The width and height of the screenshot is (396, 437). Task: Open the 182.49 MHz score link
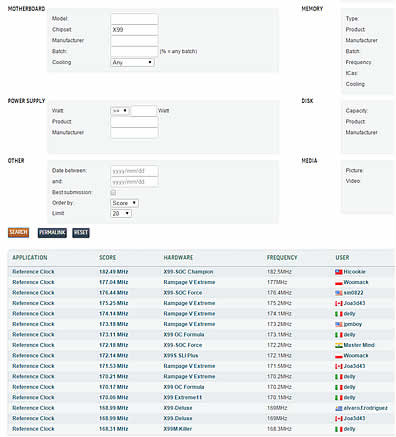114,272
